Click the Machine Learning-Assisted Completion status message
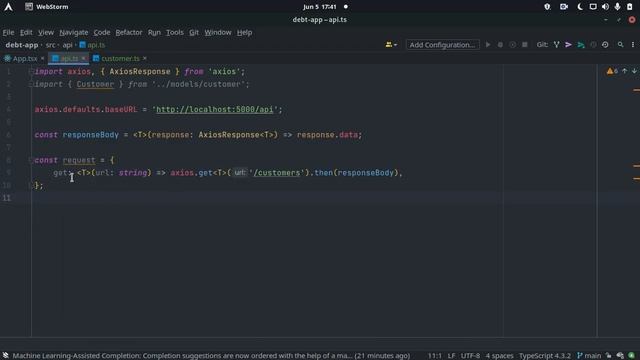The height and width of the screenshot is (360, 640). [211, 356]
